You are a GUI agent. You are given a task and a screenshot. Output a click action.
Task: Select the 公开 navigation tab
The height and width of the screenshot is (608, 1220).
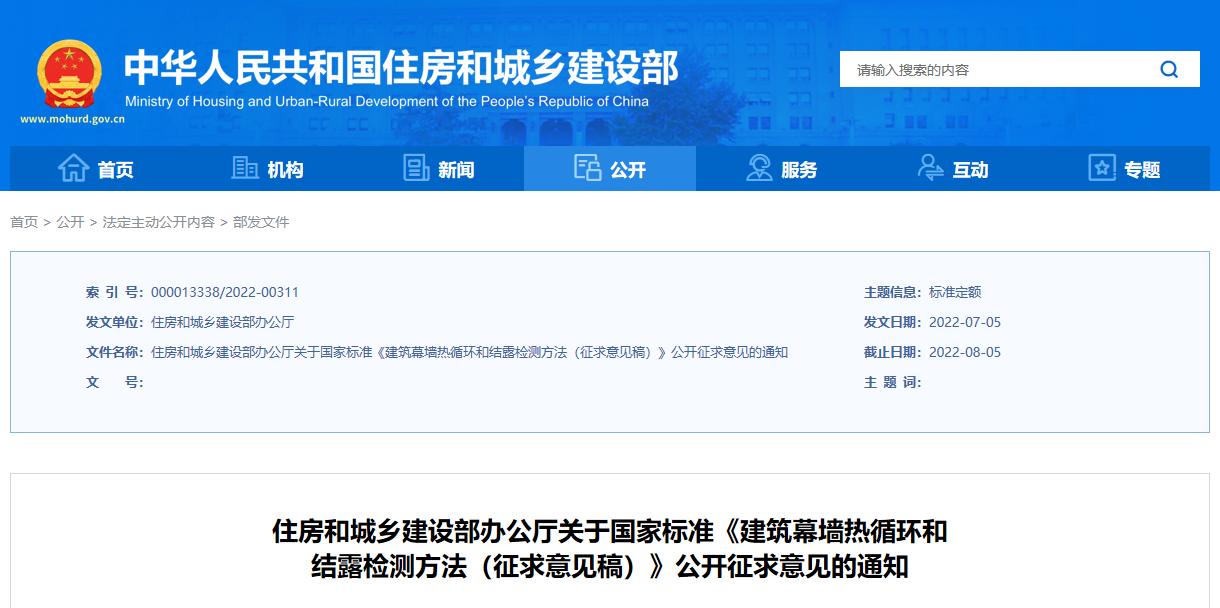(x=610, y=168)
